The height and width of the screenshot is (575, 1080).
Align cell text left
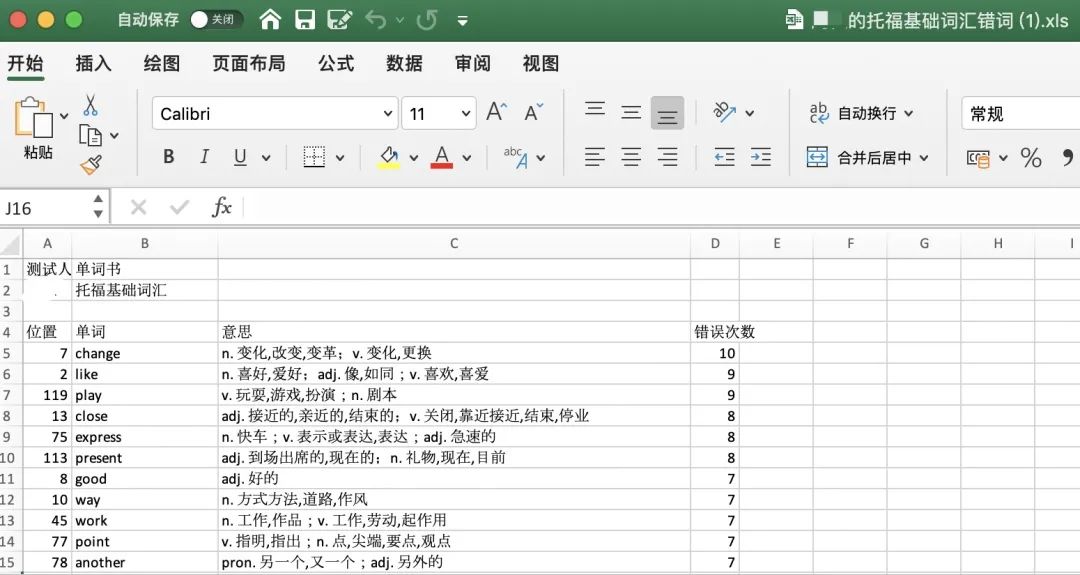595,157
